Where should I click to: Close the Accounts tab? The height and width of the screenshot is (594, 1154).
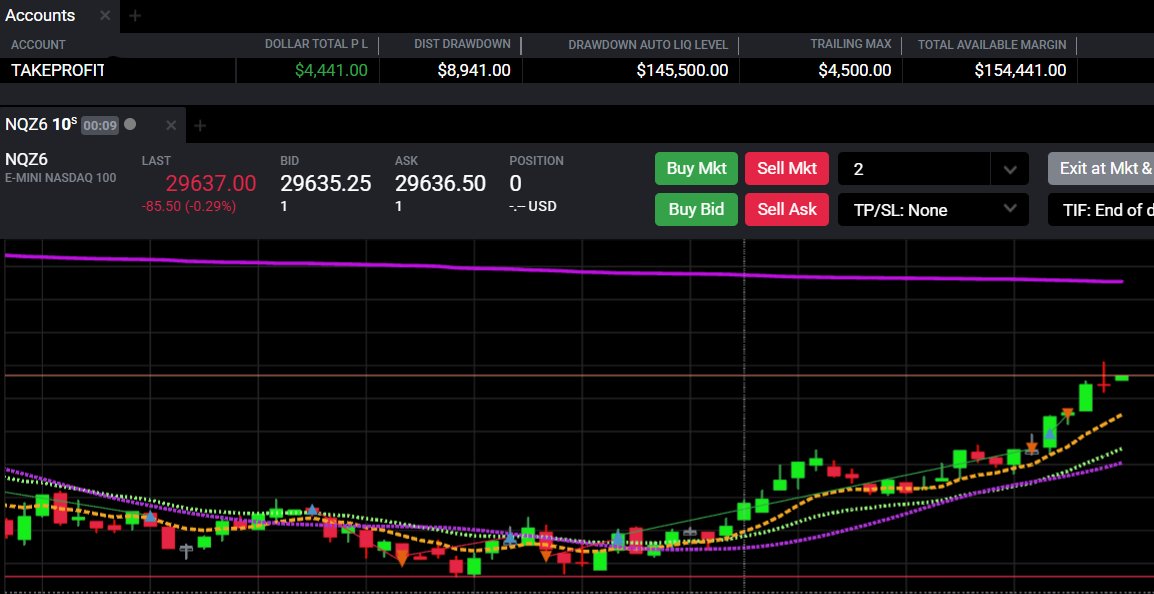pos(105,15)
